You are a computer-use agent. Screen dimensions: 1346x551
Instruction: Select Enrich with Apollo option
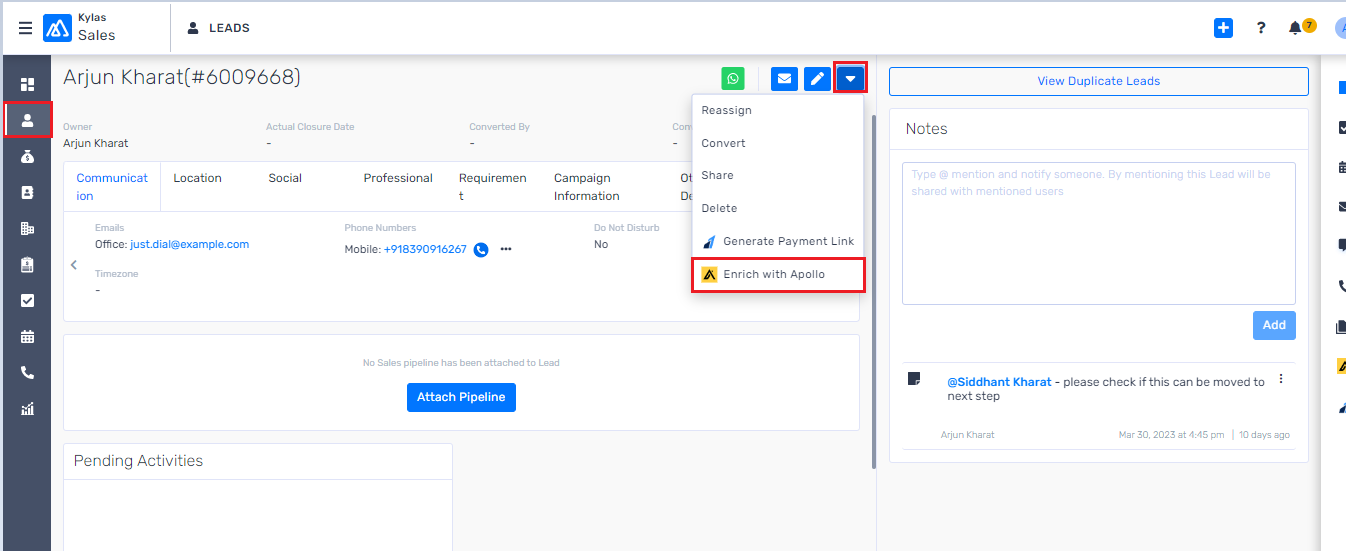777,274
